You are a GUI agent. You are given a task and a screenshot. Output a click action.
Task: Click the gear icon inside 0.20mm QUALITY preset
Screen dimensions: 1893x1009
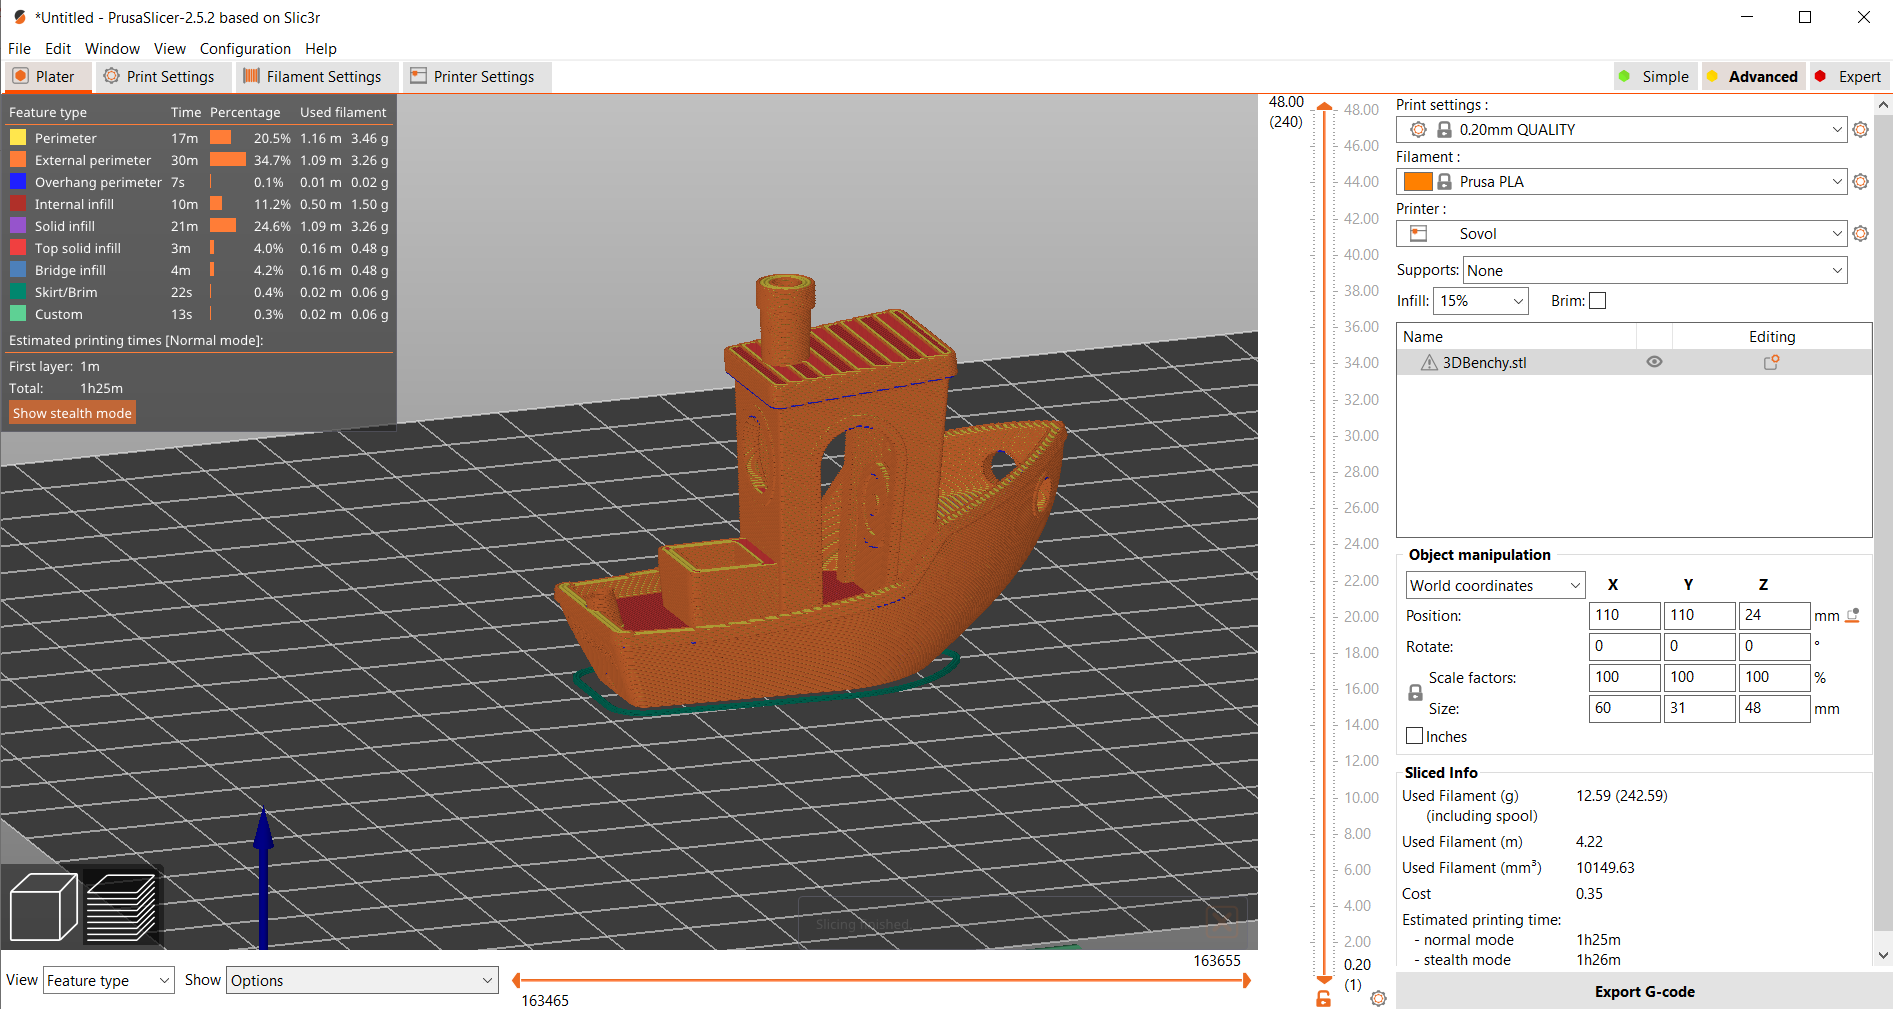coord(1418,130)
